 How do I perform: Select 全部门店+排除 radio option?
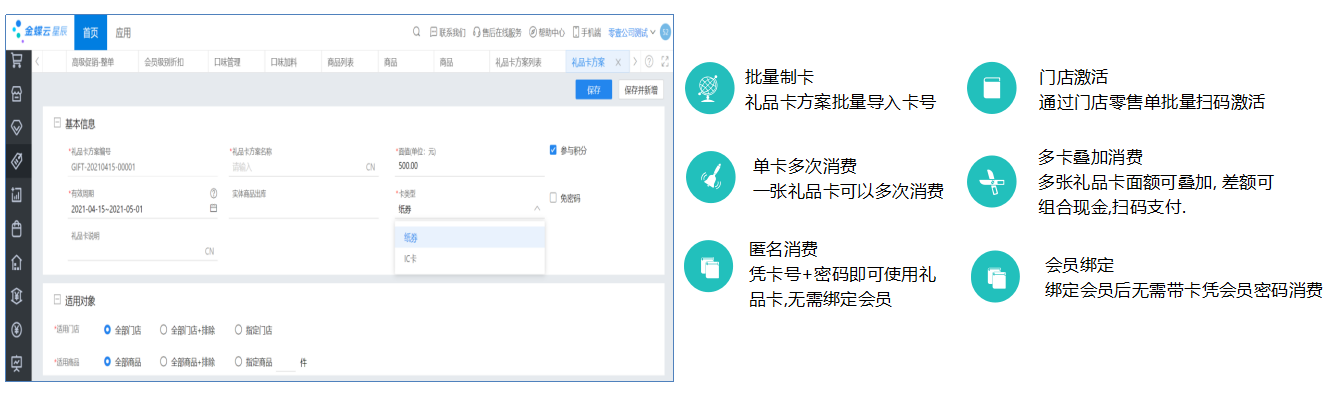(163, 329)
